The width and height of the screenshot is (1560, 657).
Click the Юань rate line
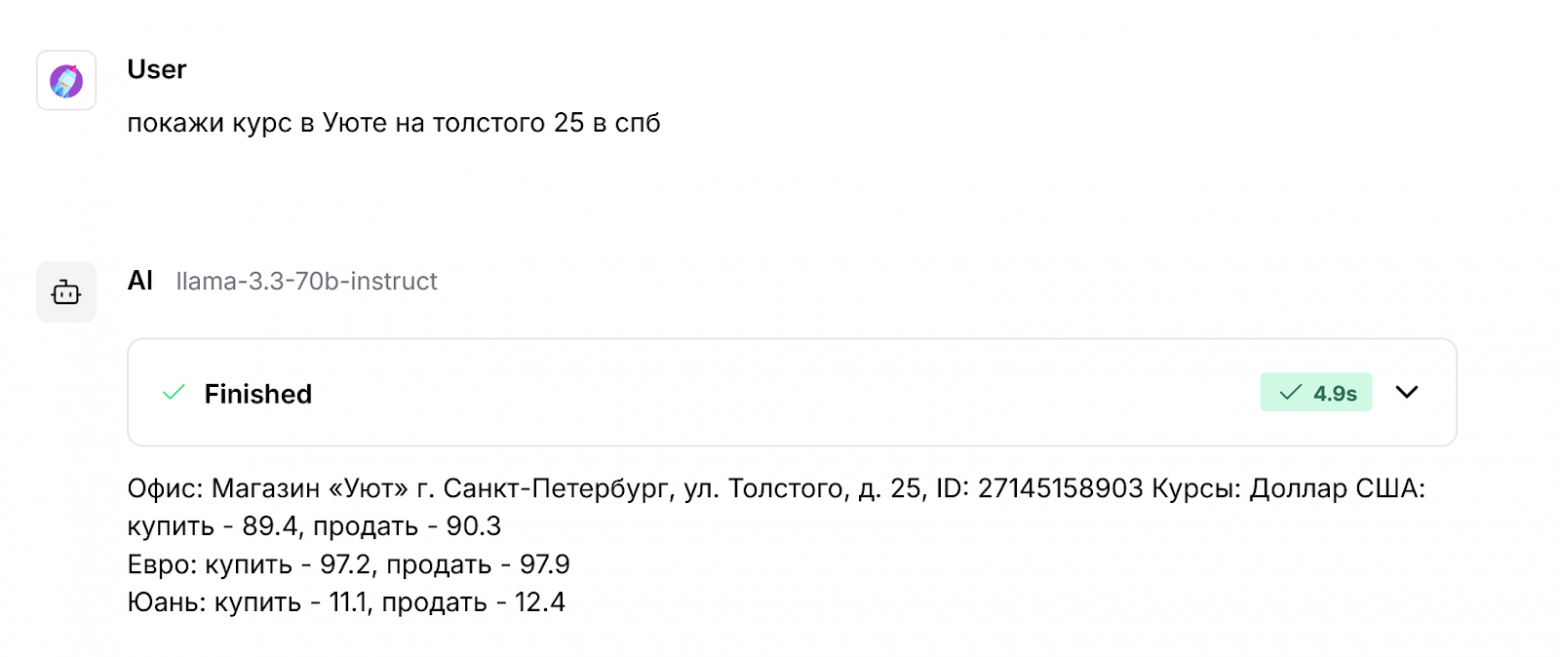click(x=345, y=601)
